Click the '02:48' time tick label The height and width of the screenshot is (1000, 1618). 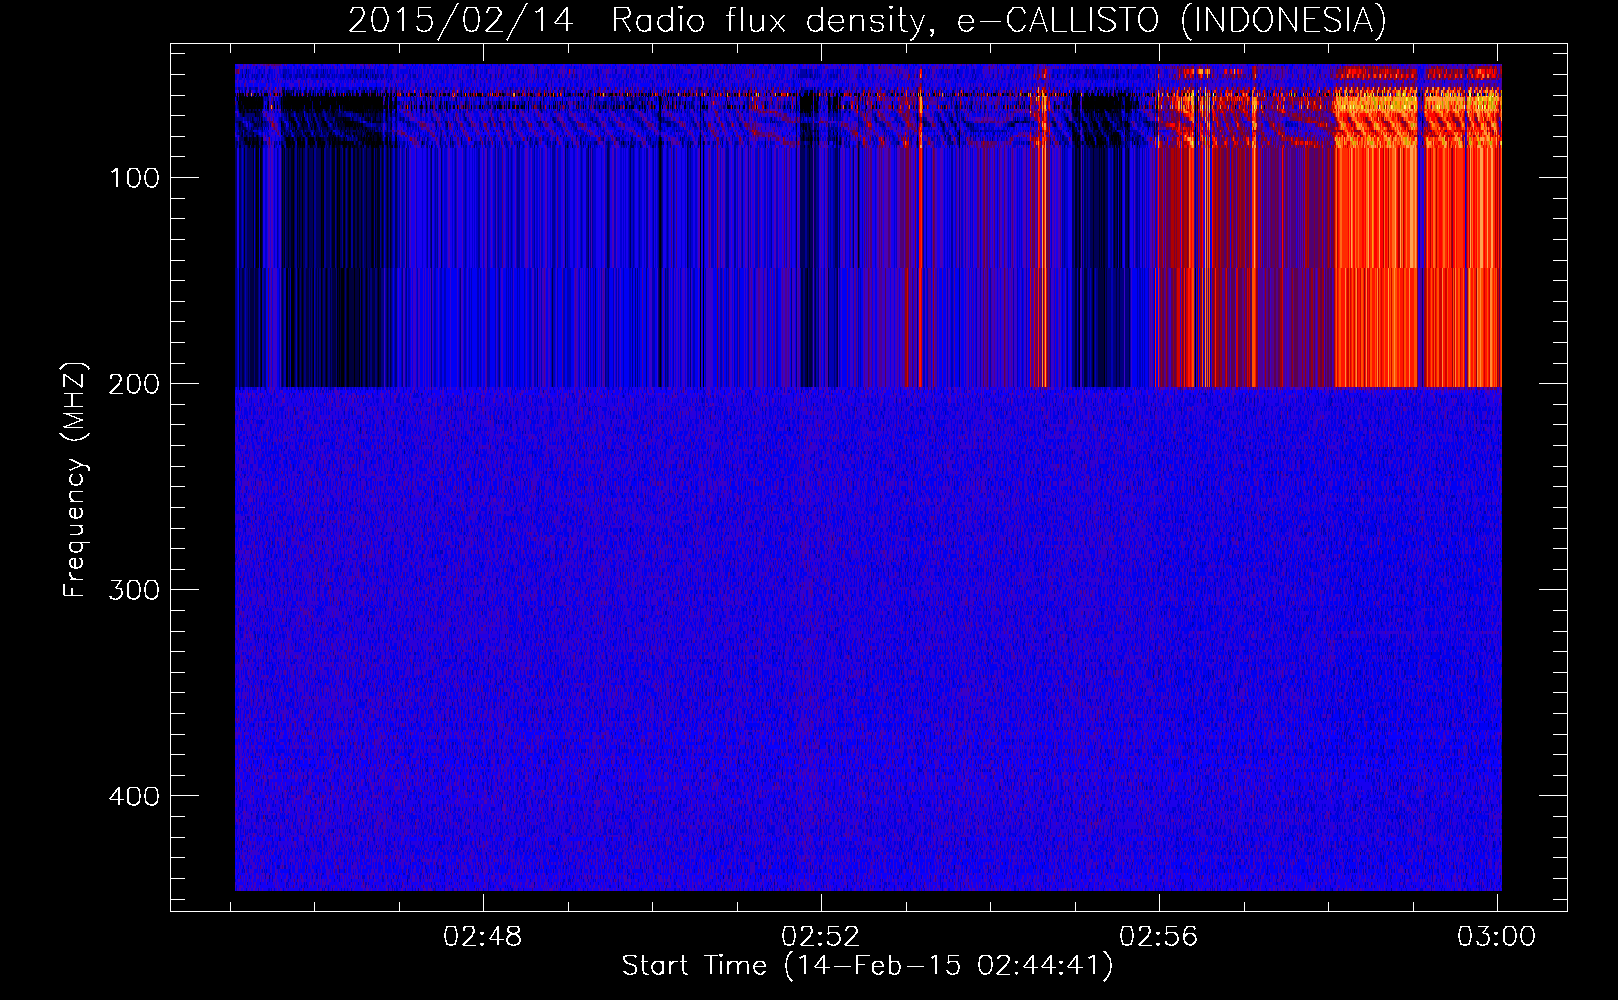coord(483,937)
